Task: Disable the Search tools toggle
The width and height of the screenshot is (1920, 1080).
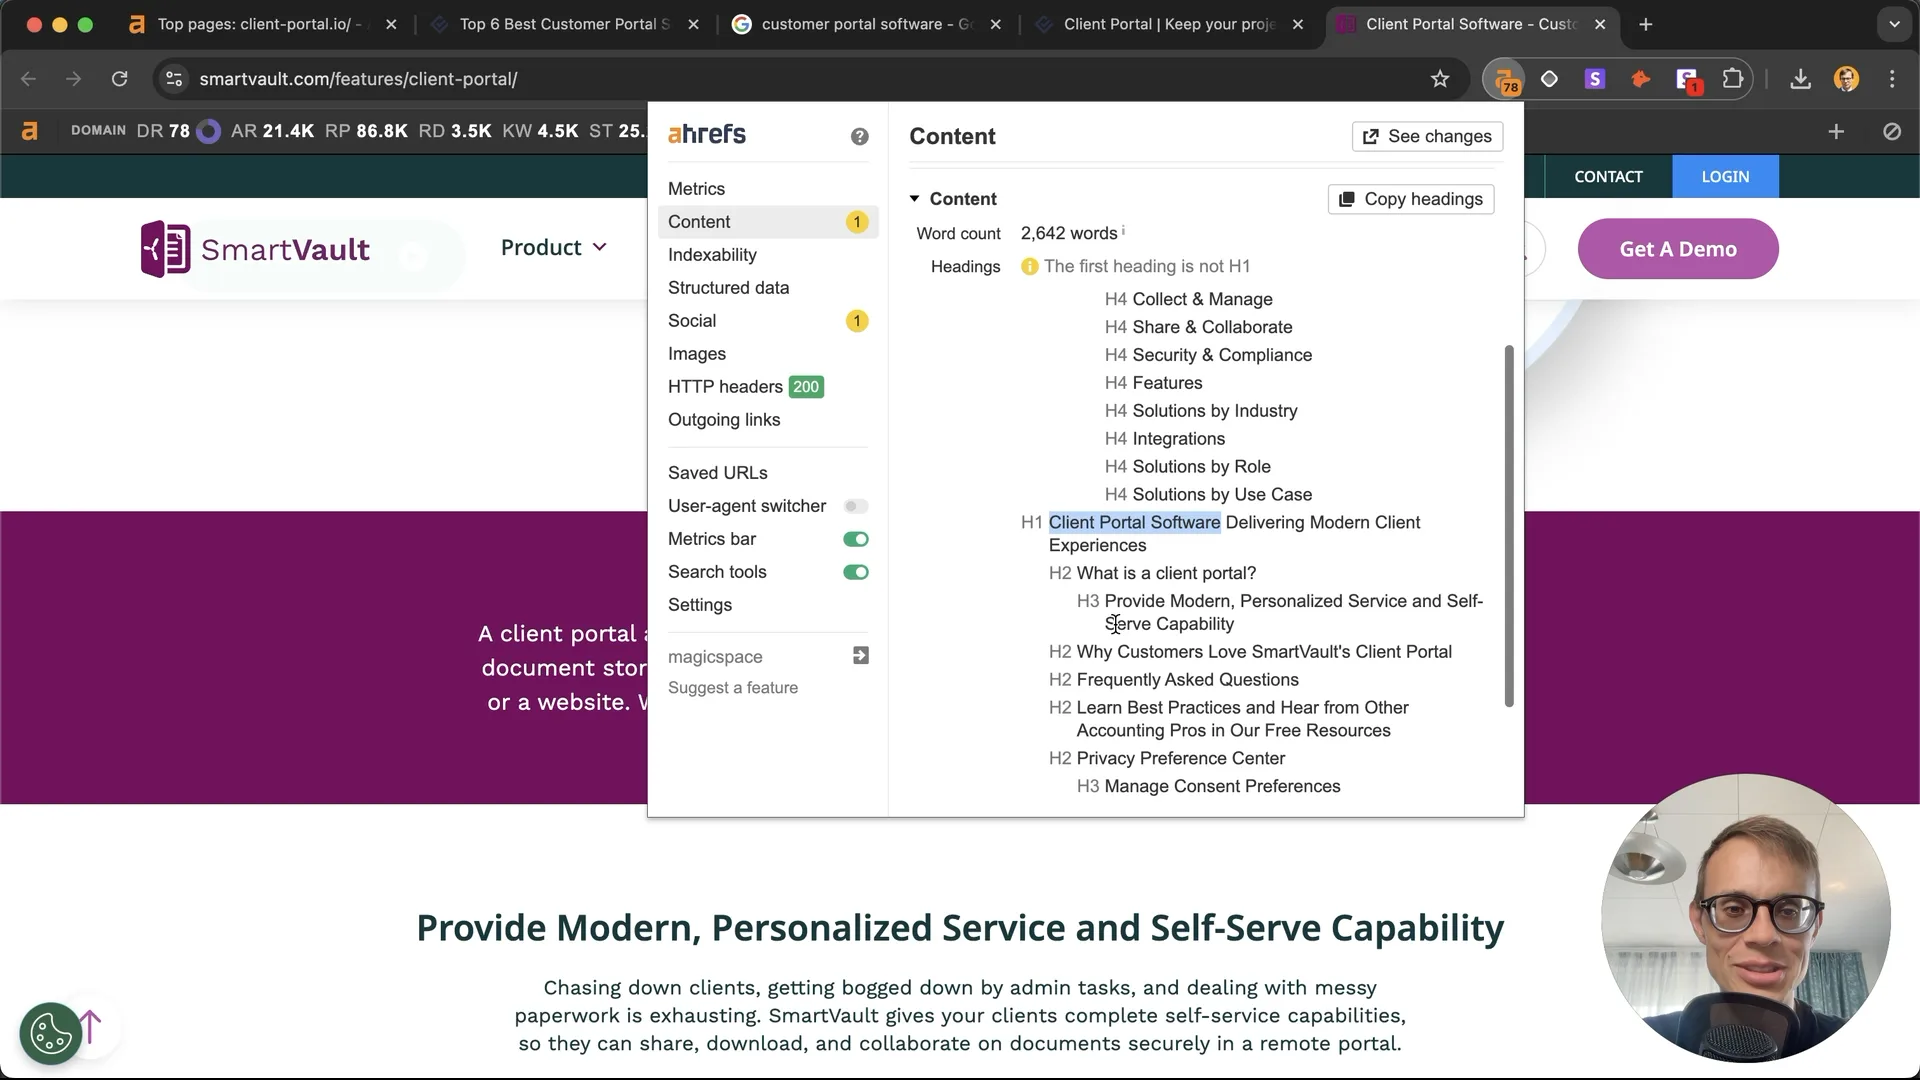Action: coord(856,572)
